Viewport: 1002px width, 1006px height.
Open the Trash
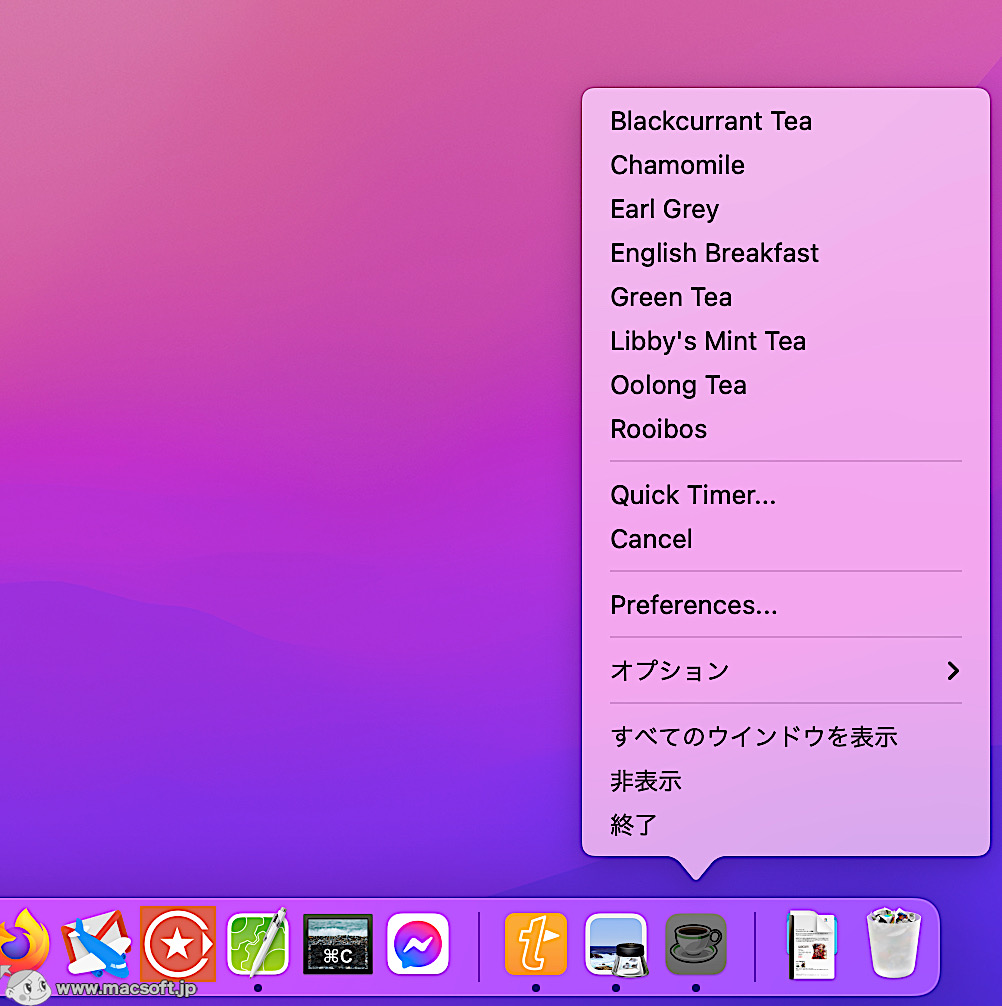(893, 942)
